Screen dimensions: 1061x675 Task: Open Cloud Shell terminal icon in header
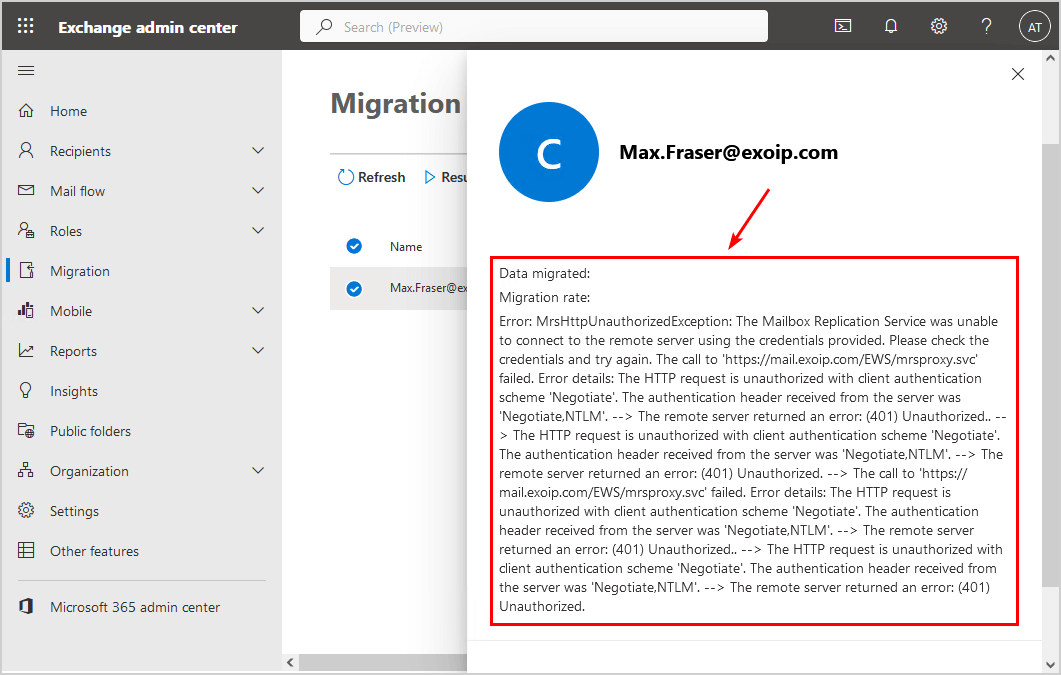click(842, 26)
